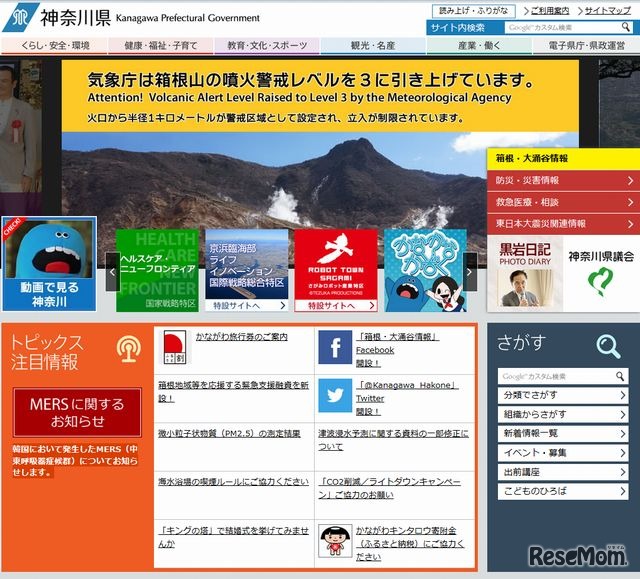The width and height of the screenshot is (640, 579).
Task: Click the トピックス broadcast antenna icon
Action: [x=129, y=349]
